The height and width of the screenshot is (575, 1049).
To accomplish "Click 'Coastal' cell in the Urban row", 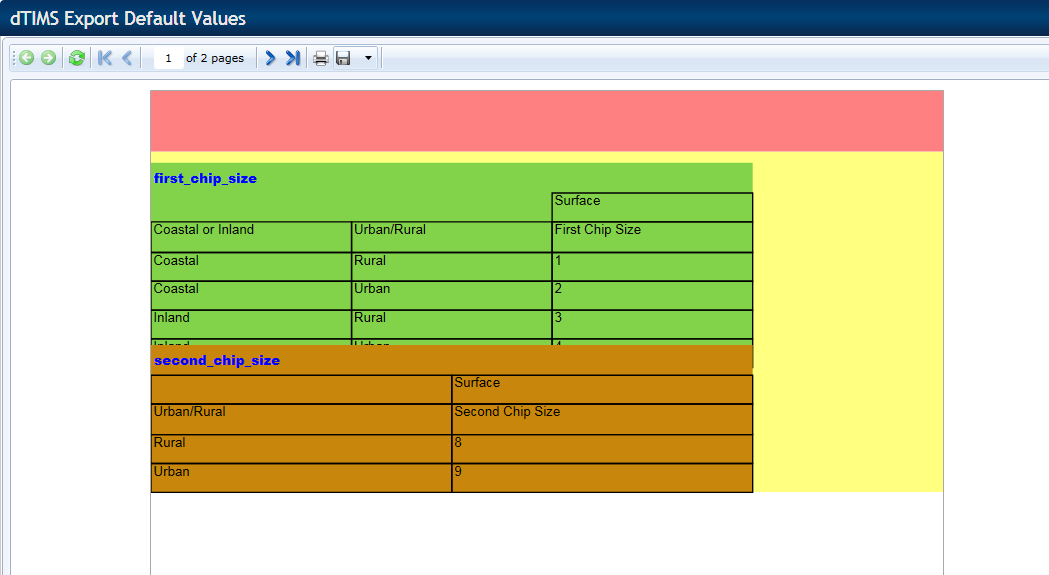I will [x=252, y=295].
